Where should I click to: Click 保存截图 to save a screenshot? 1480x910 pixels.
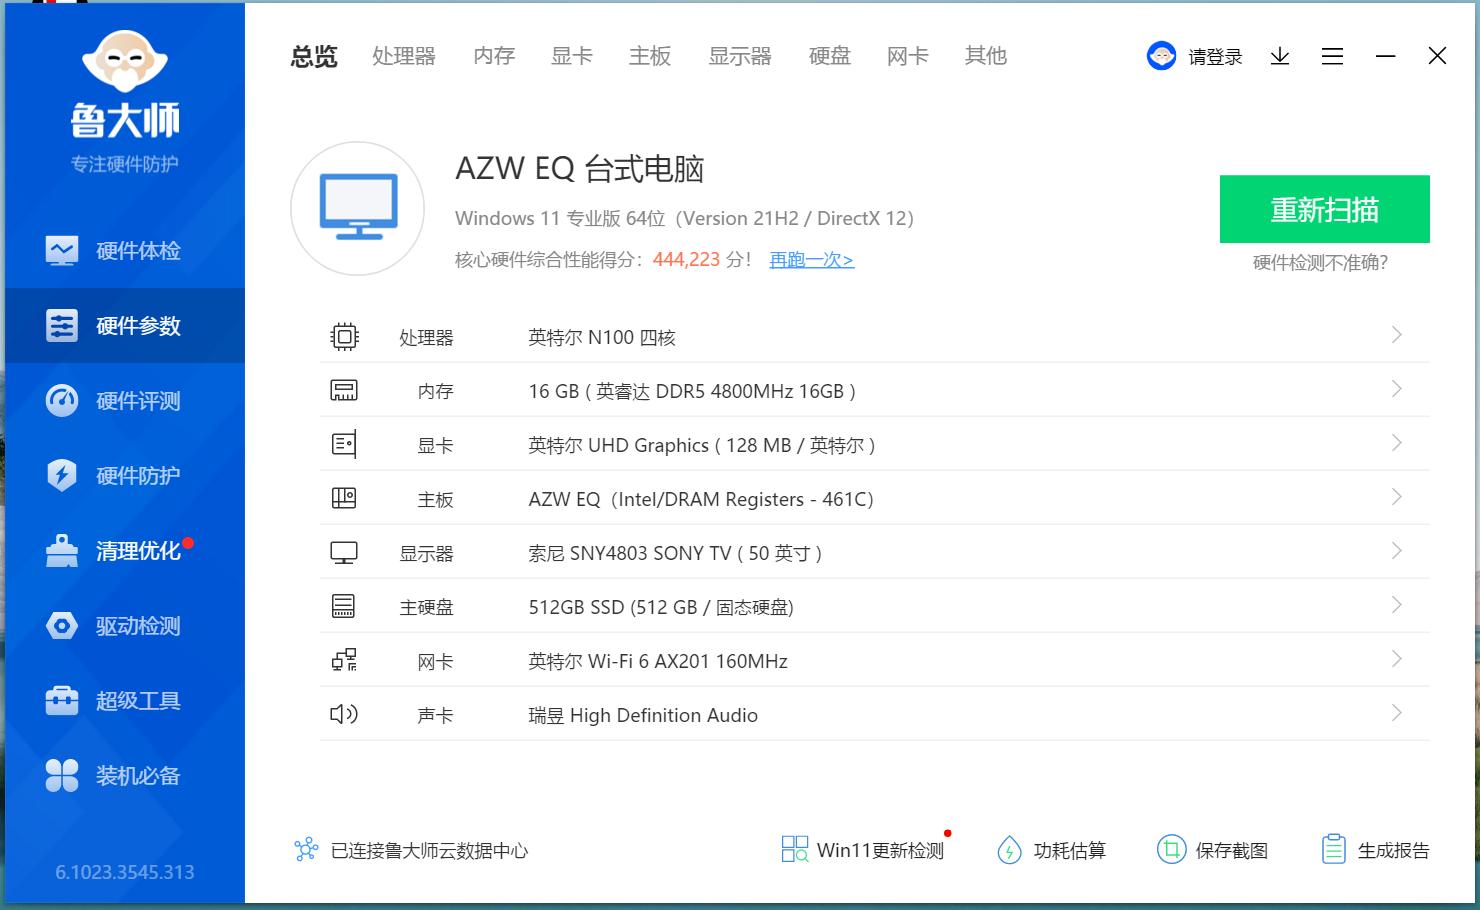1214,850
